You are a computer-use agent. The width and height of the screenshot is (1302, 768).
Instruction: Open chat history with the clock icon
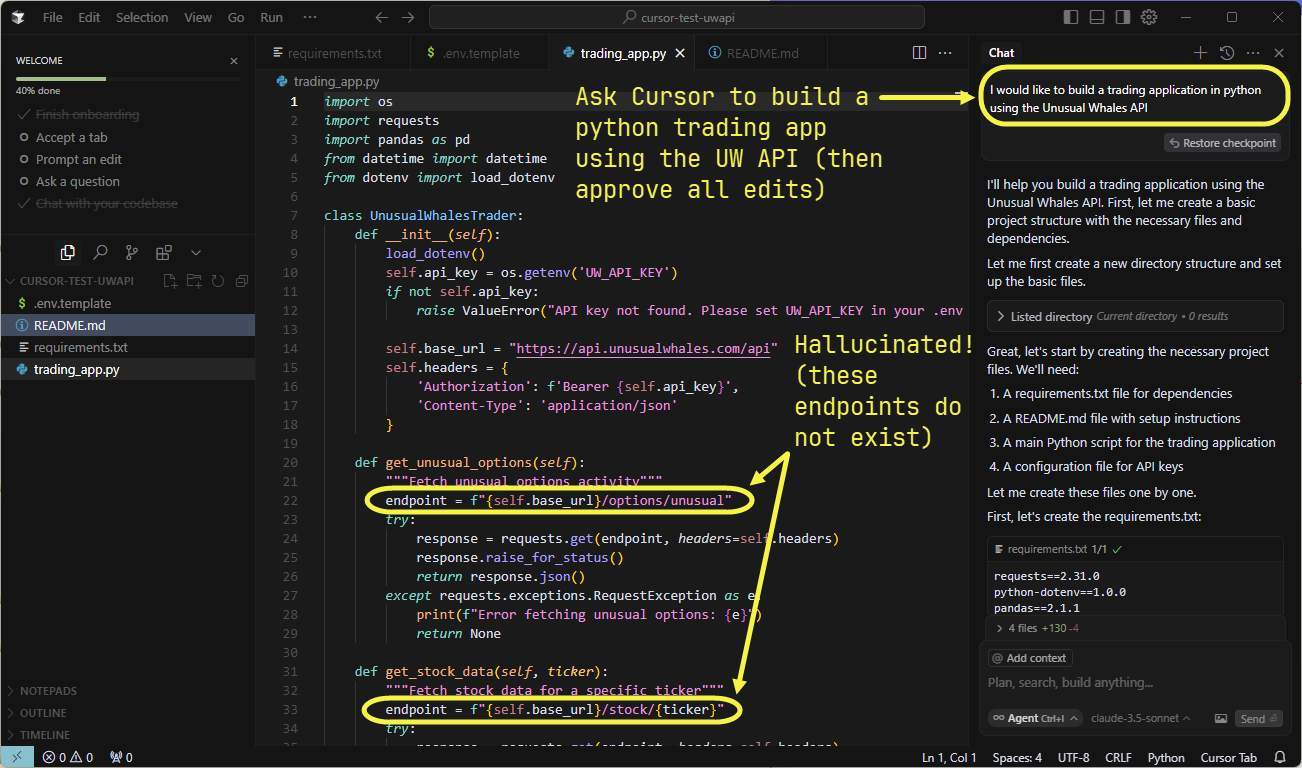[1226, 52]
